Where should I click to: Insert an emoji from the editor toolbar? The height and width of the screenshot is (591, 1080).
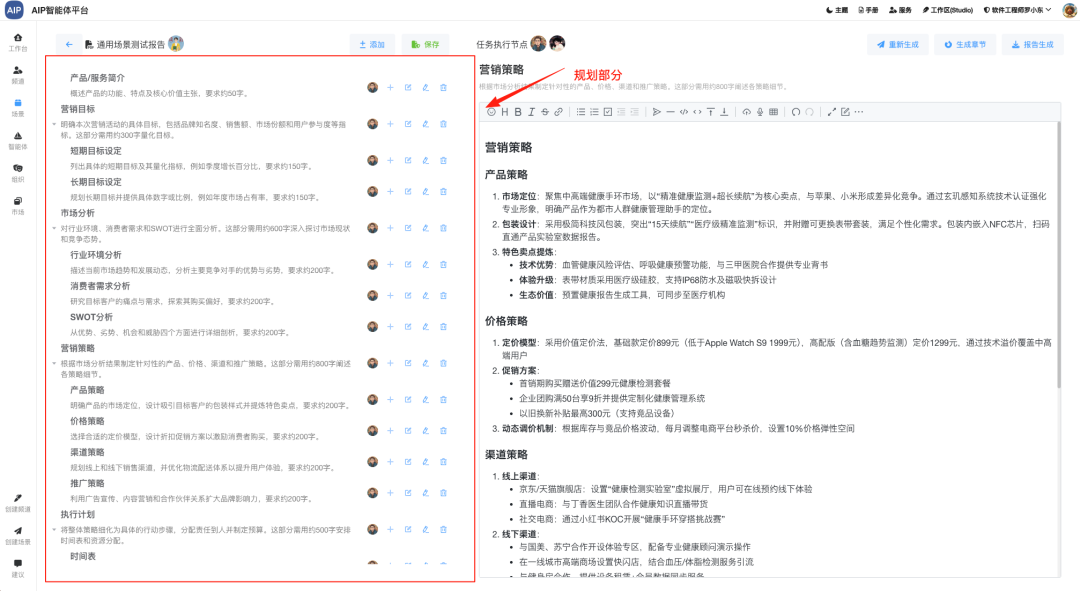tap(491, 112)
